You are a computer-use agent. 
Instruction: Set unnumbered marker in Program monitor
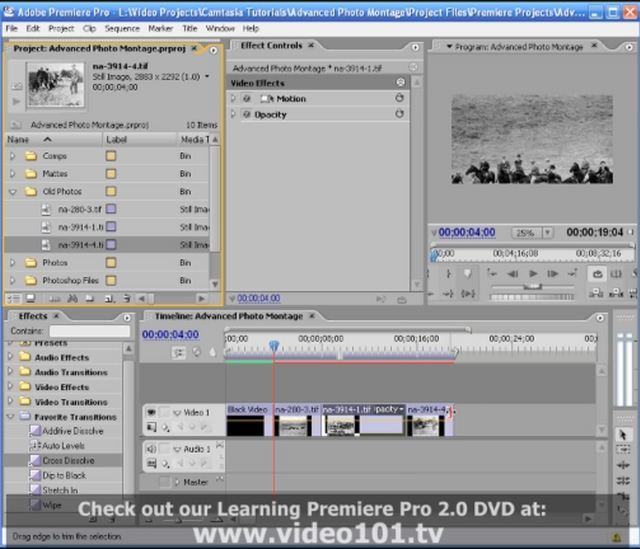point(468,273)
